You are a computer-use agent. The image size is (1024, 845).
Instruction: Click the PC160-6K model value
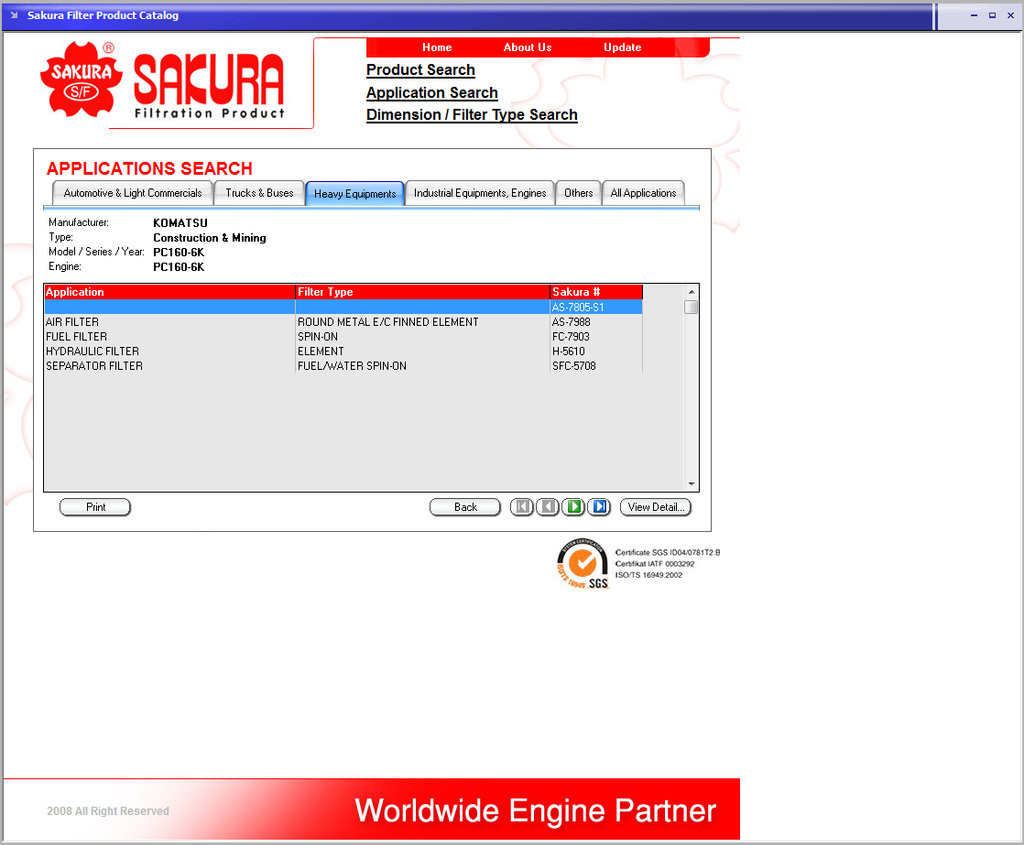(179, 253)
